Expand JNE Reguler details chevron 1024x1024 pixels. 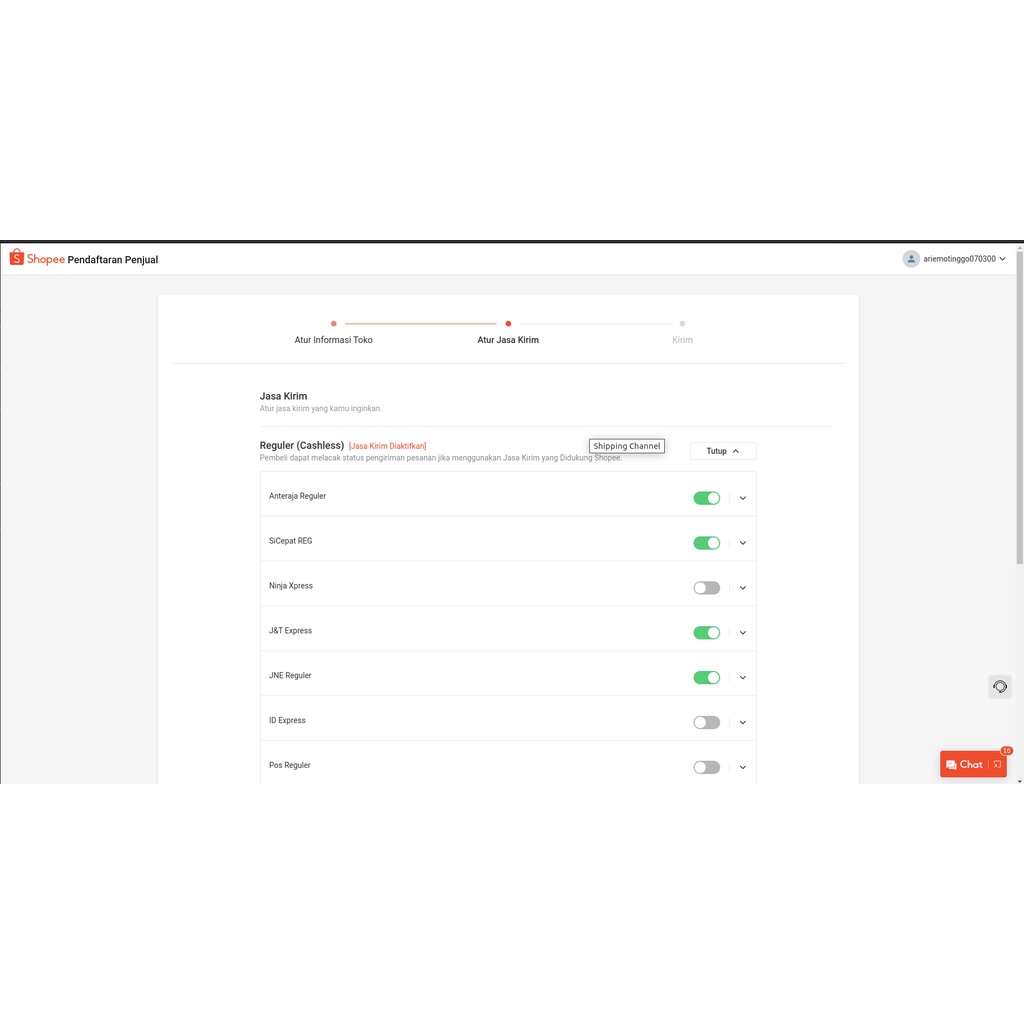pyautogui.click(x=743, y=678)
